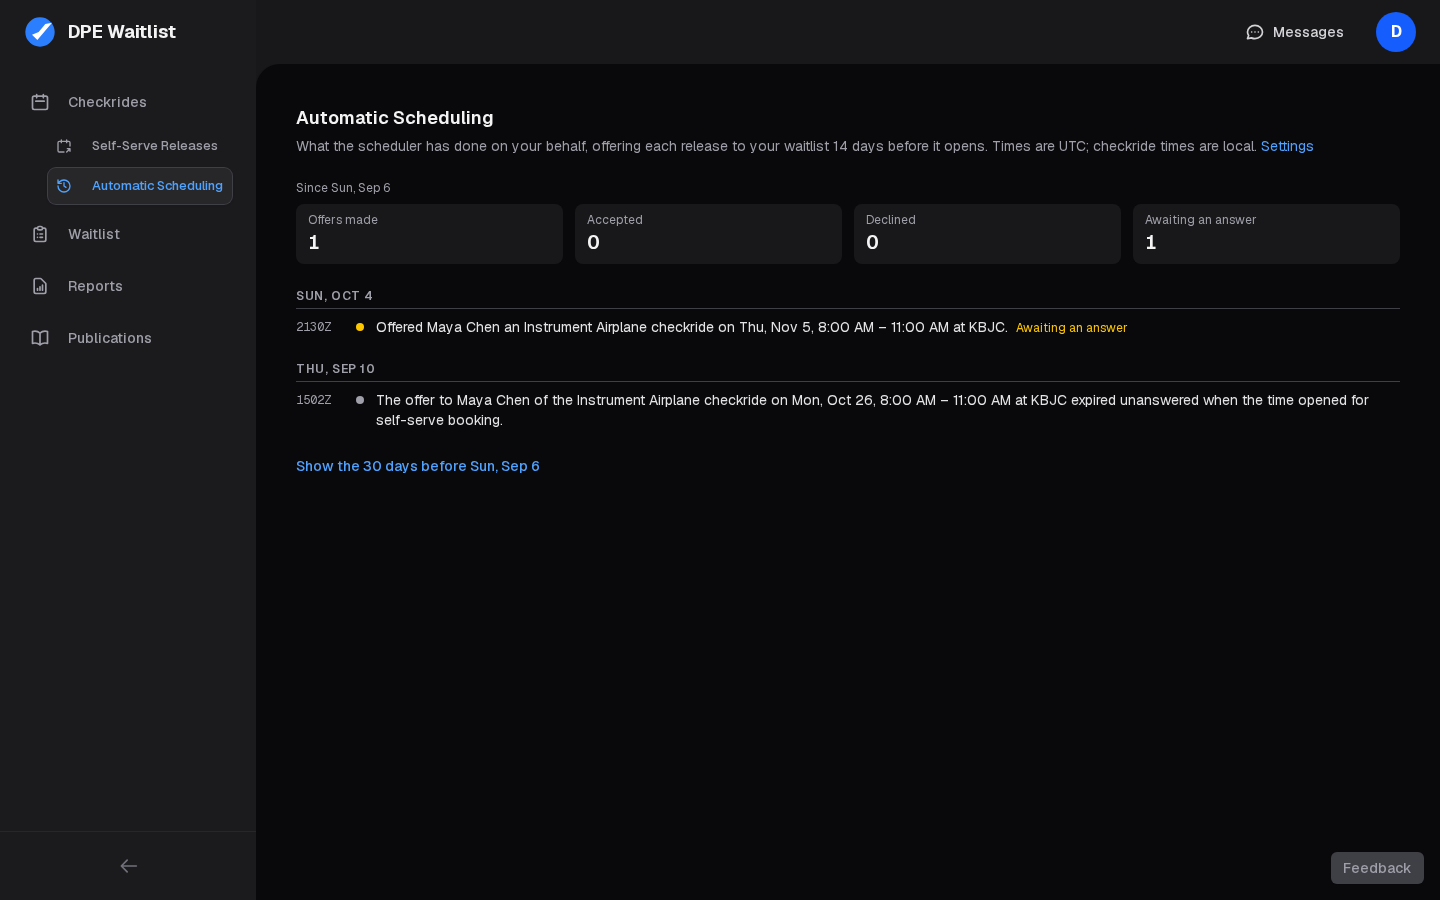Click the yellow 'Awaiting an answer' status label
Viewport: 1440px width, 900px height.
click(x=1071, y=328)
